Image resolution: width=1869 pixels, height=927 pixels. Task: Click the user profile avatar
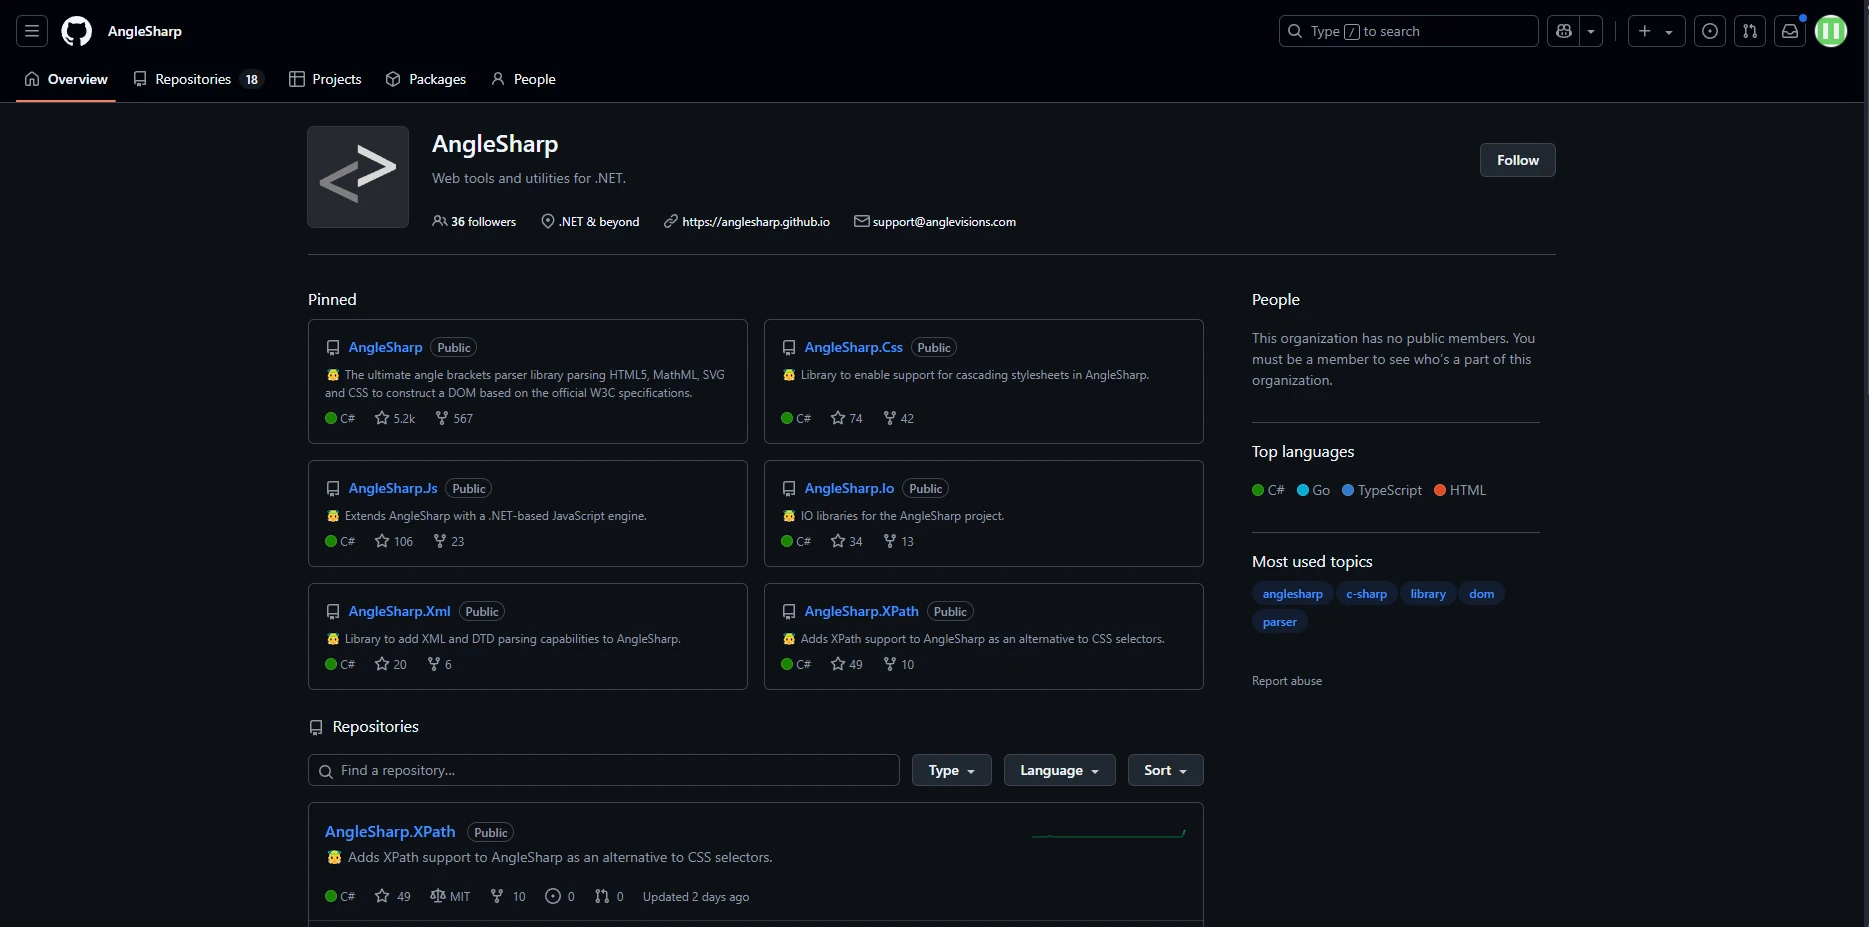tap(1831, 31)
